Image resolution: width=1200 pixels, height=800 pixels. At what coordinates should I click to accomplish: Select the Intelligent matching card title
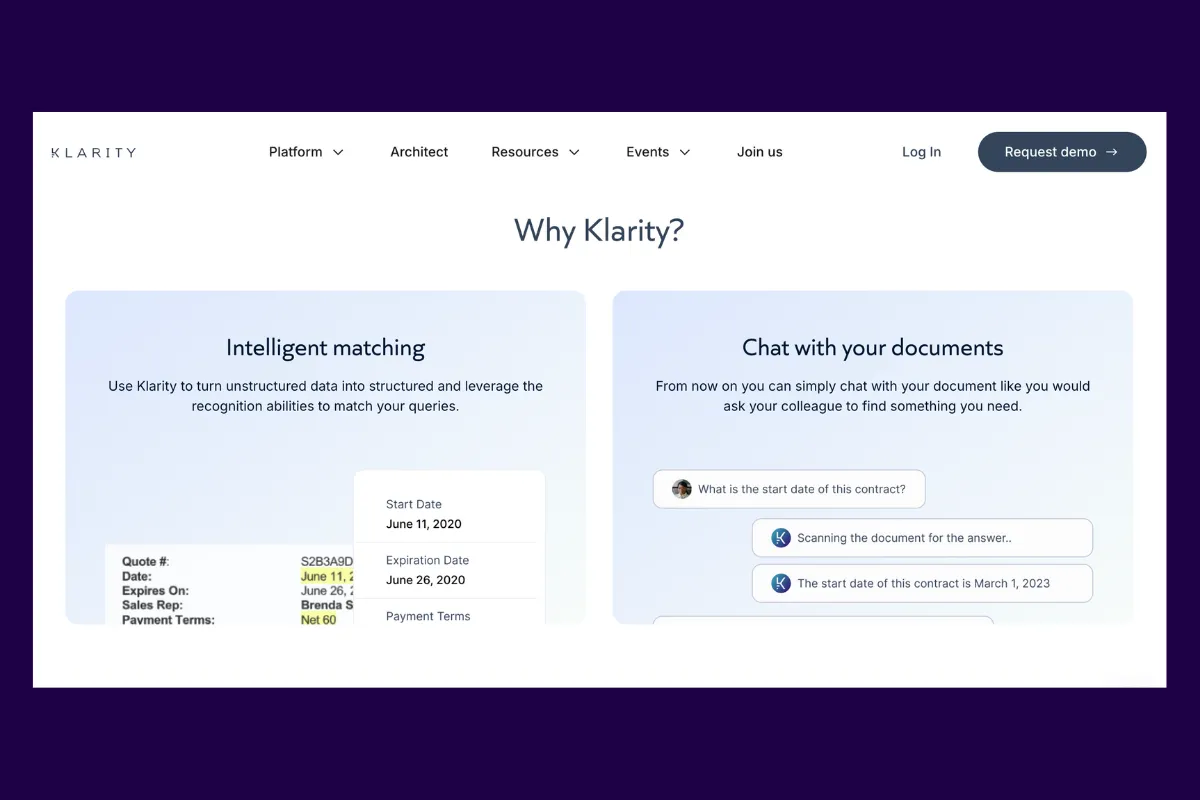325,348
